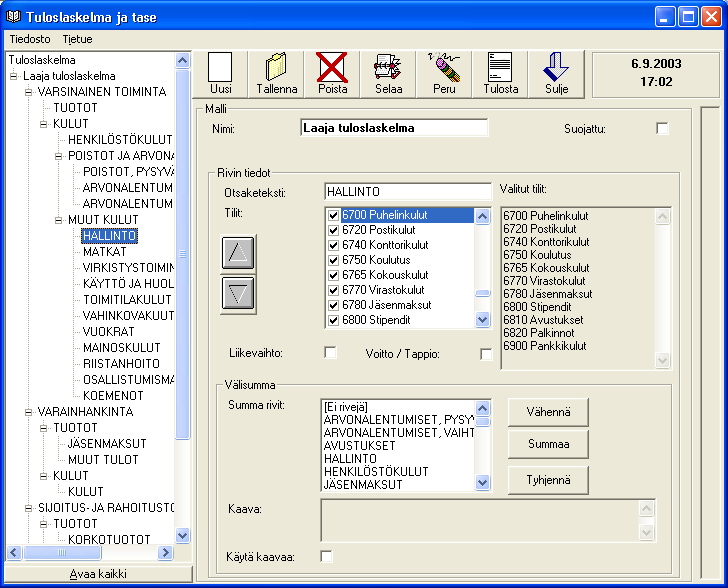Uncheck 6740 Konttorikulut account
The width and height of the screenshot is (728, 588).
tap(333, 245)
